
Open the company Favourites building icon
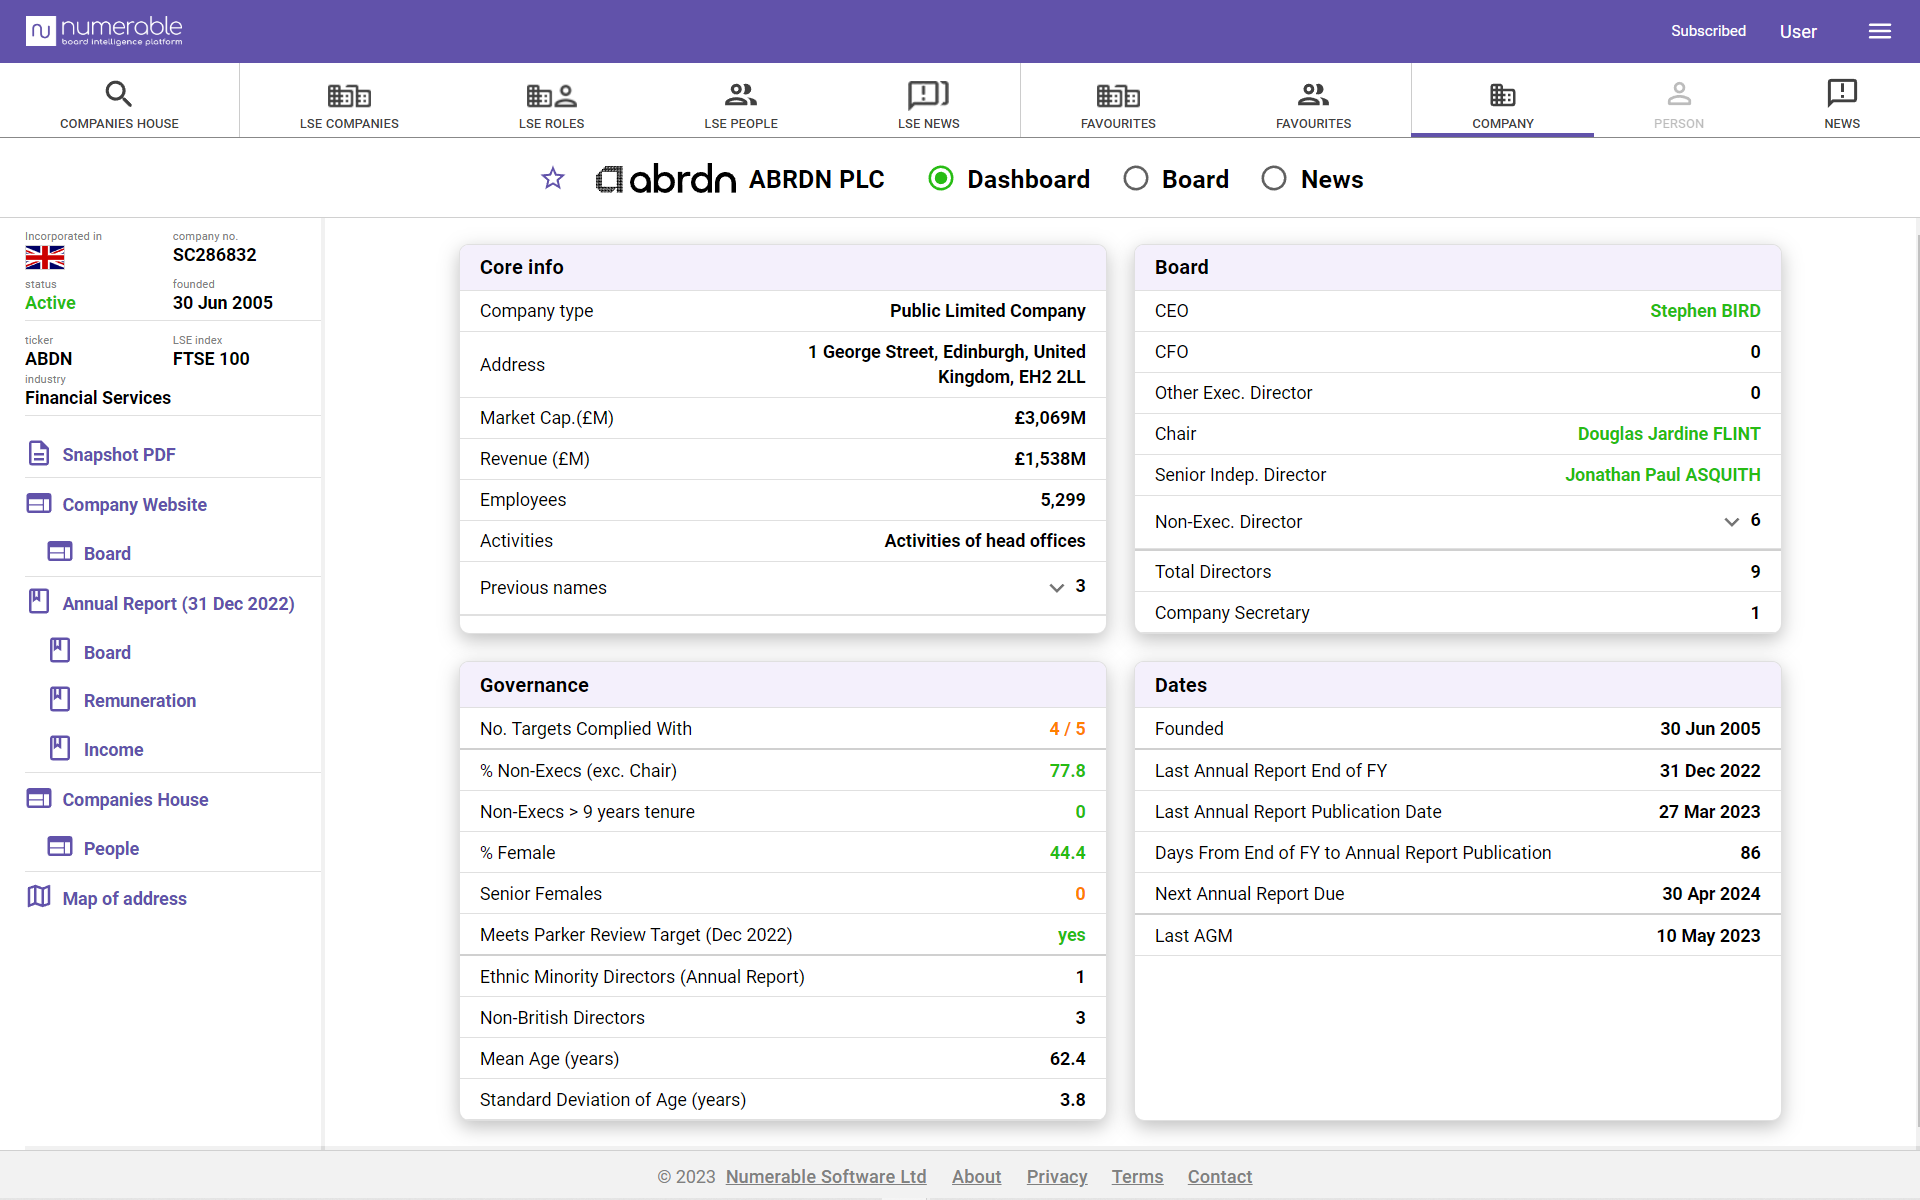click(x=1118, y=95)
